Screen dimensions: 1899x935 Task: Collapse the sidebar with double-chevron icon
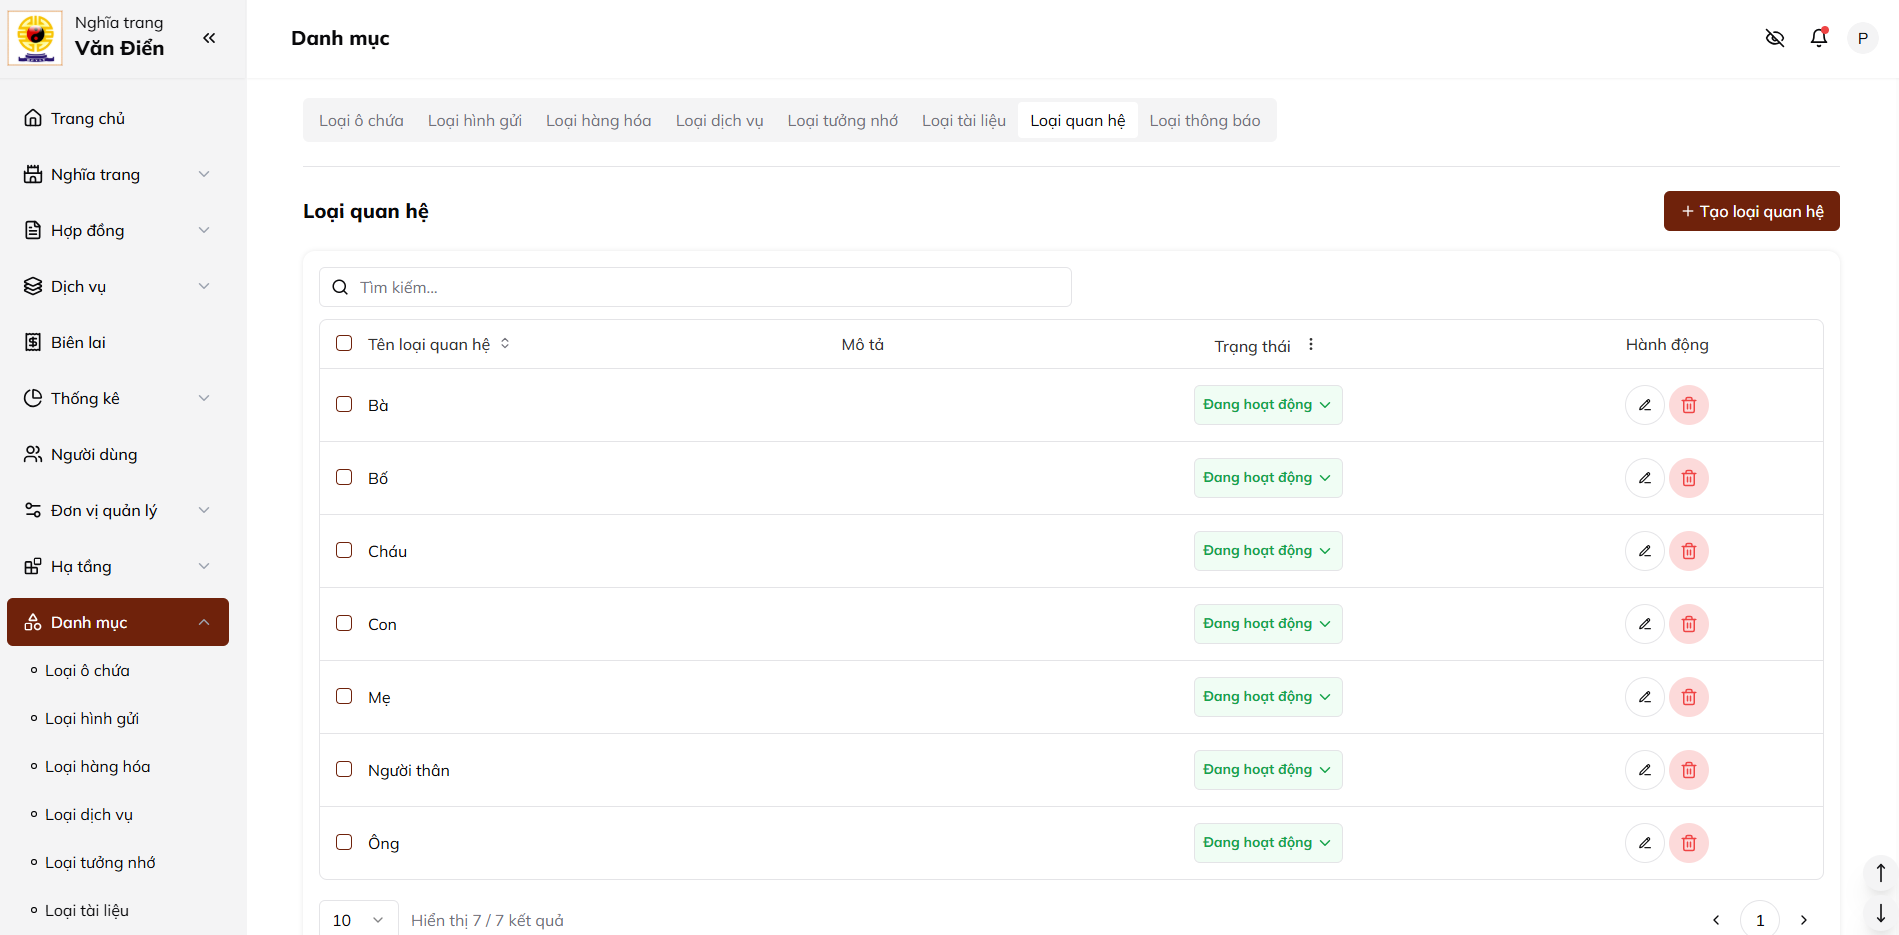click(209, 38)
